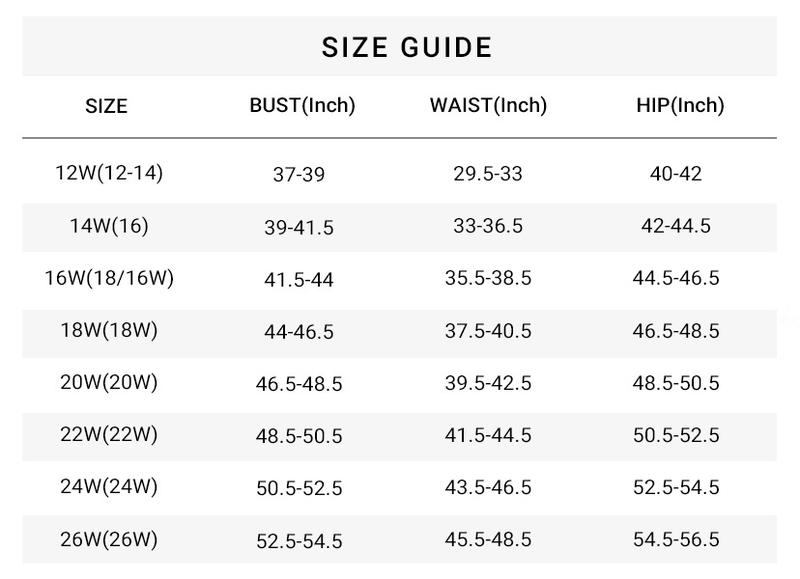Select the 26W(26W) size label
The image size is (800, 579).
109,540
